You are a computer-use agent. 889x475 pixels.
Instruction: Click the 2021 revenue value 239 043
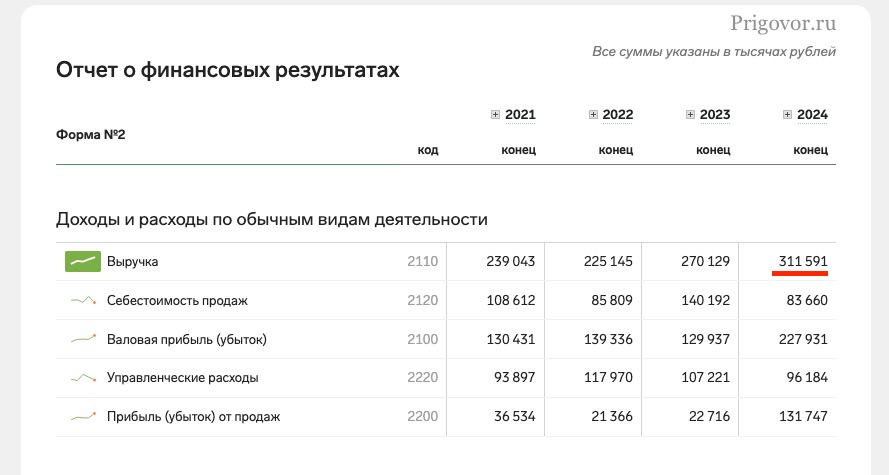click(x=511, y=262)
